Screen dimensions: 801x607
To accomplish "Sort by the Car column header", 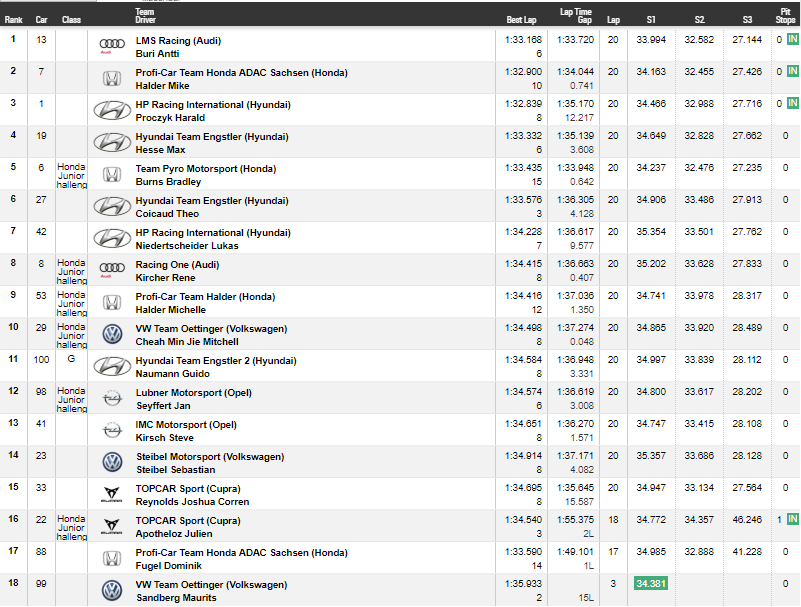I will click(41, 20).
